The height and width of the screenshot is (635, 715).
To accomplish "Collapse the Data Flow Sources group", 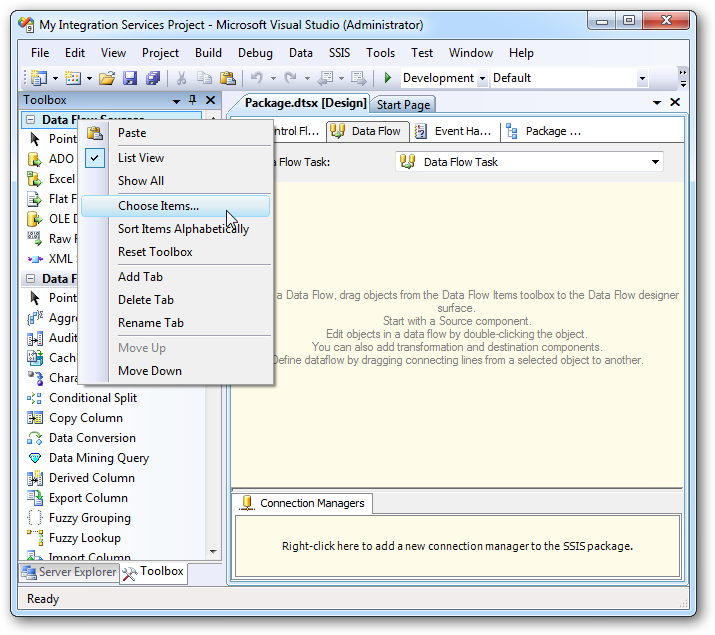I will click(x=31, y=120).
